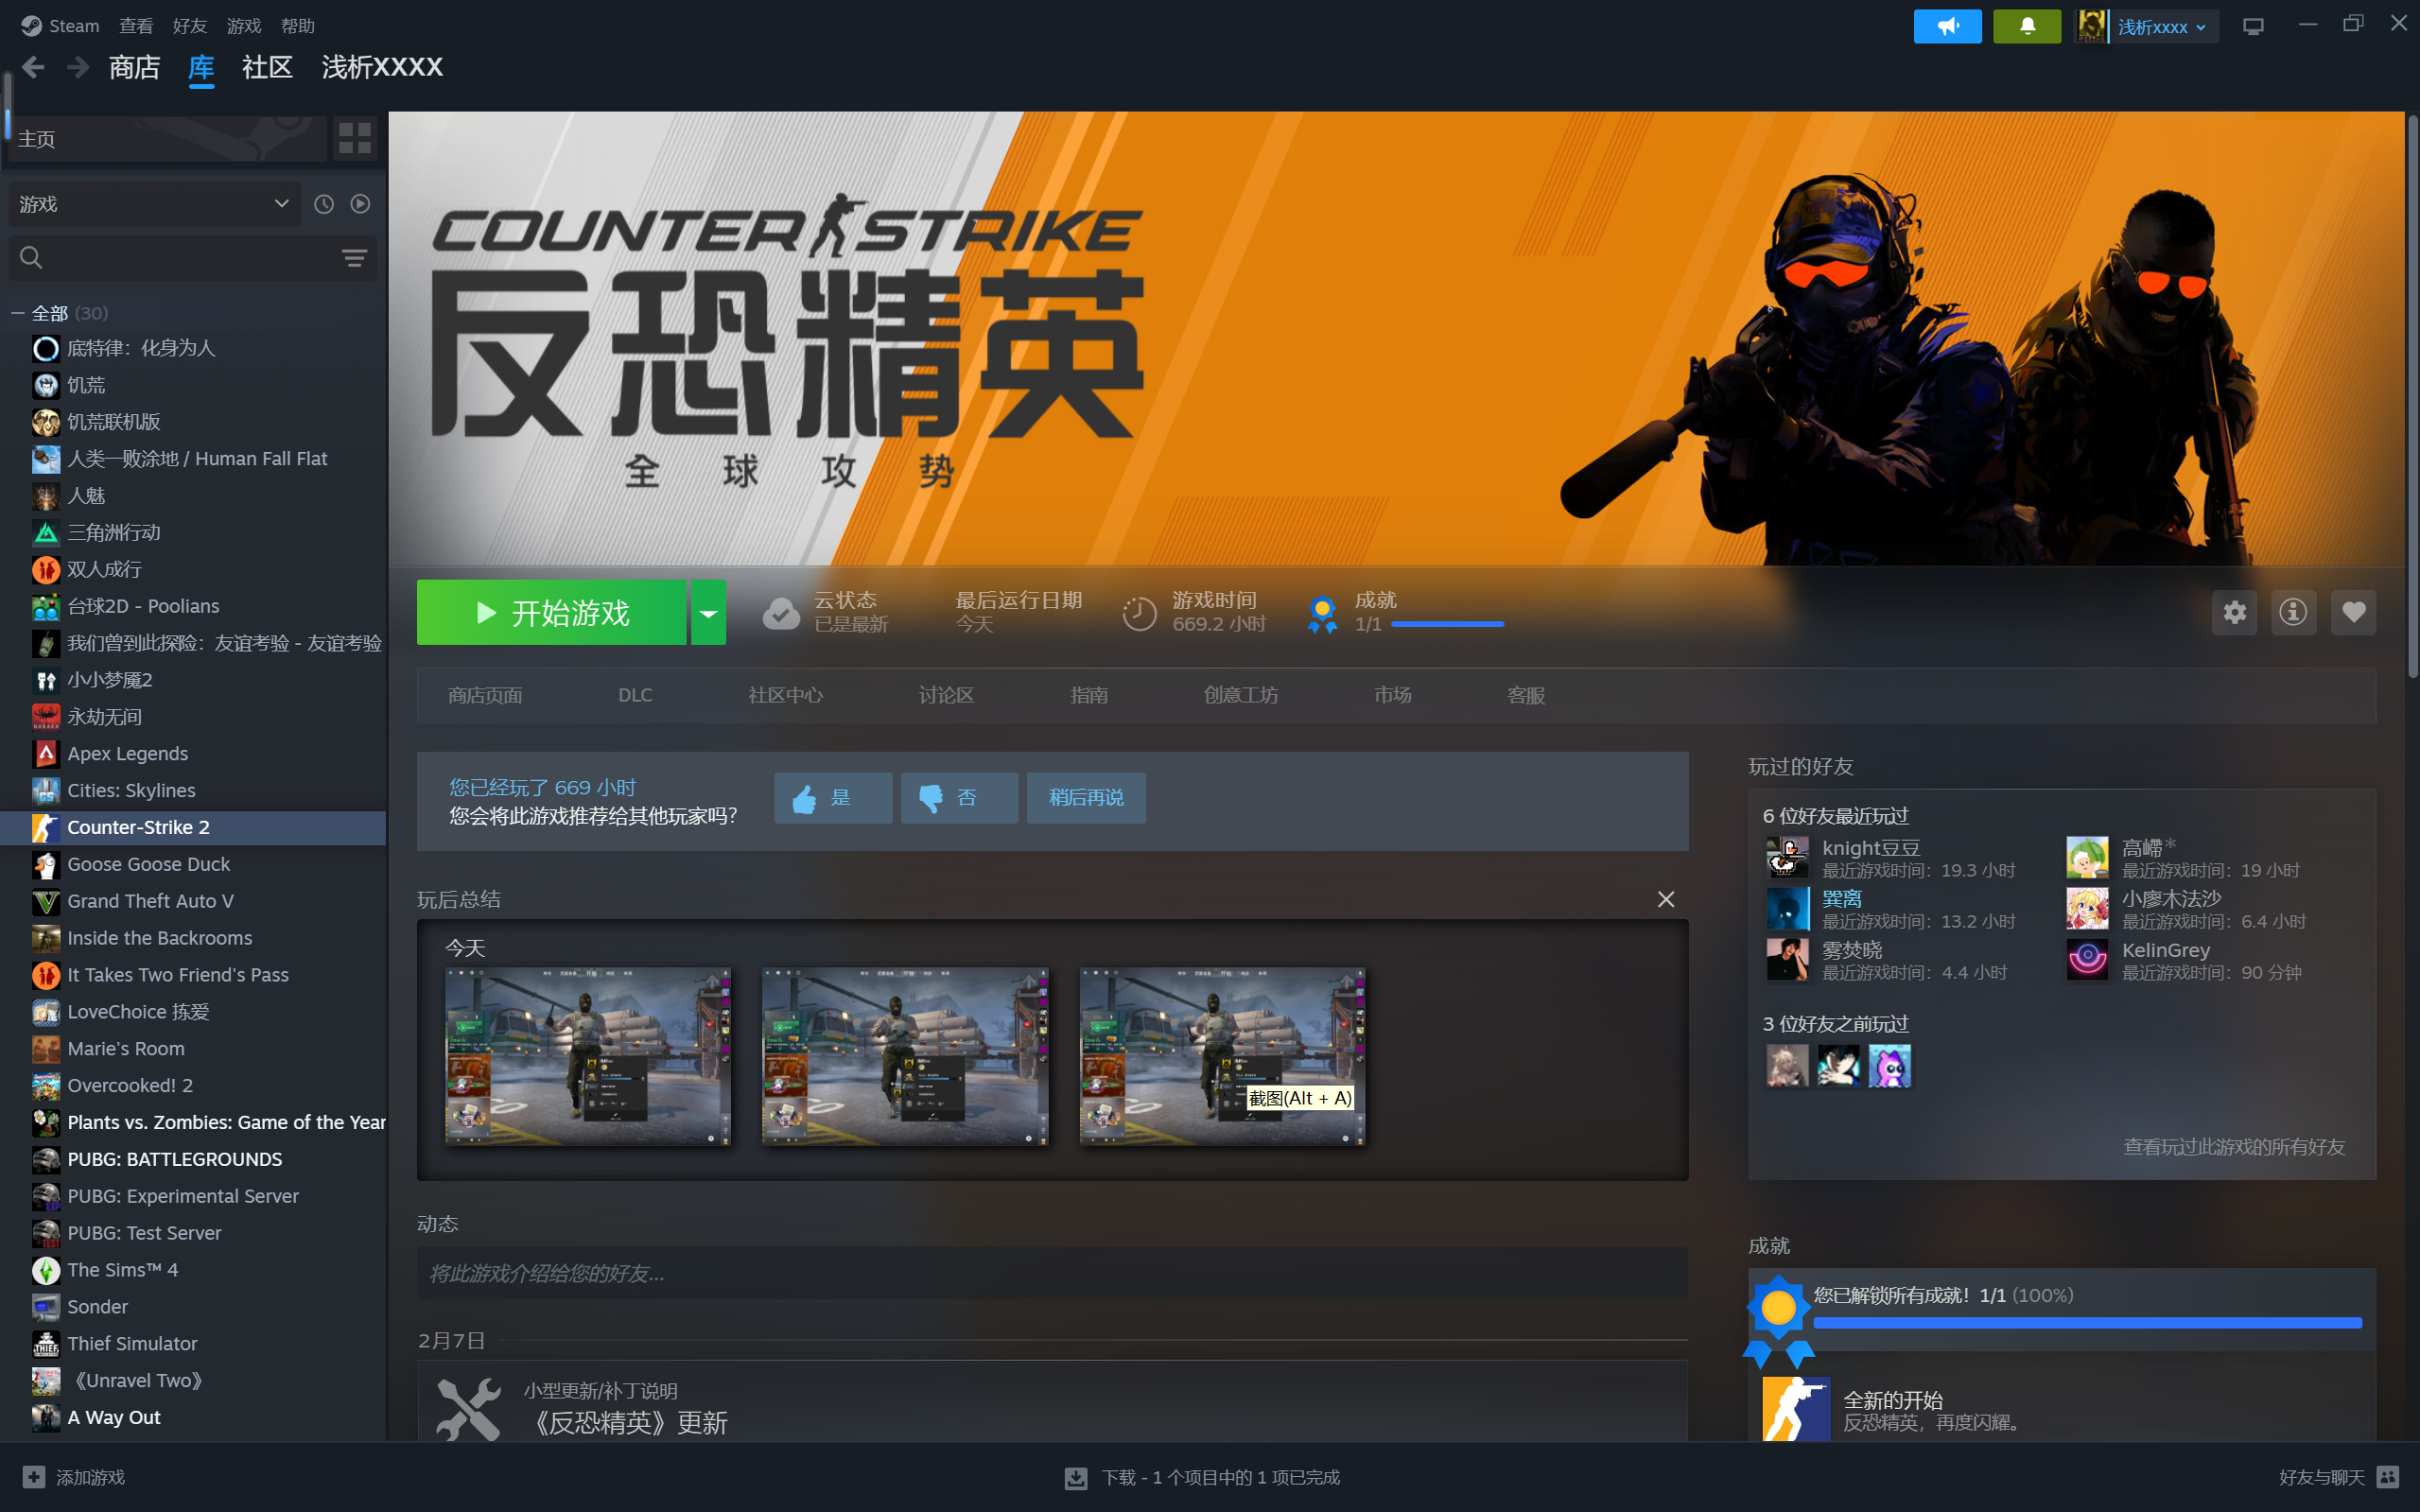This screenshot has height=1512, width=2420.
Task: Click the 主页 home button
Action: tap(168, 138)
